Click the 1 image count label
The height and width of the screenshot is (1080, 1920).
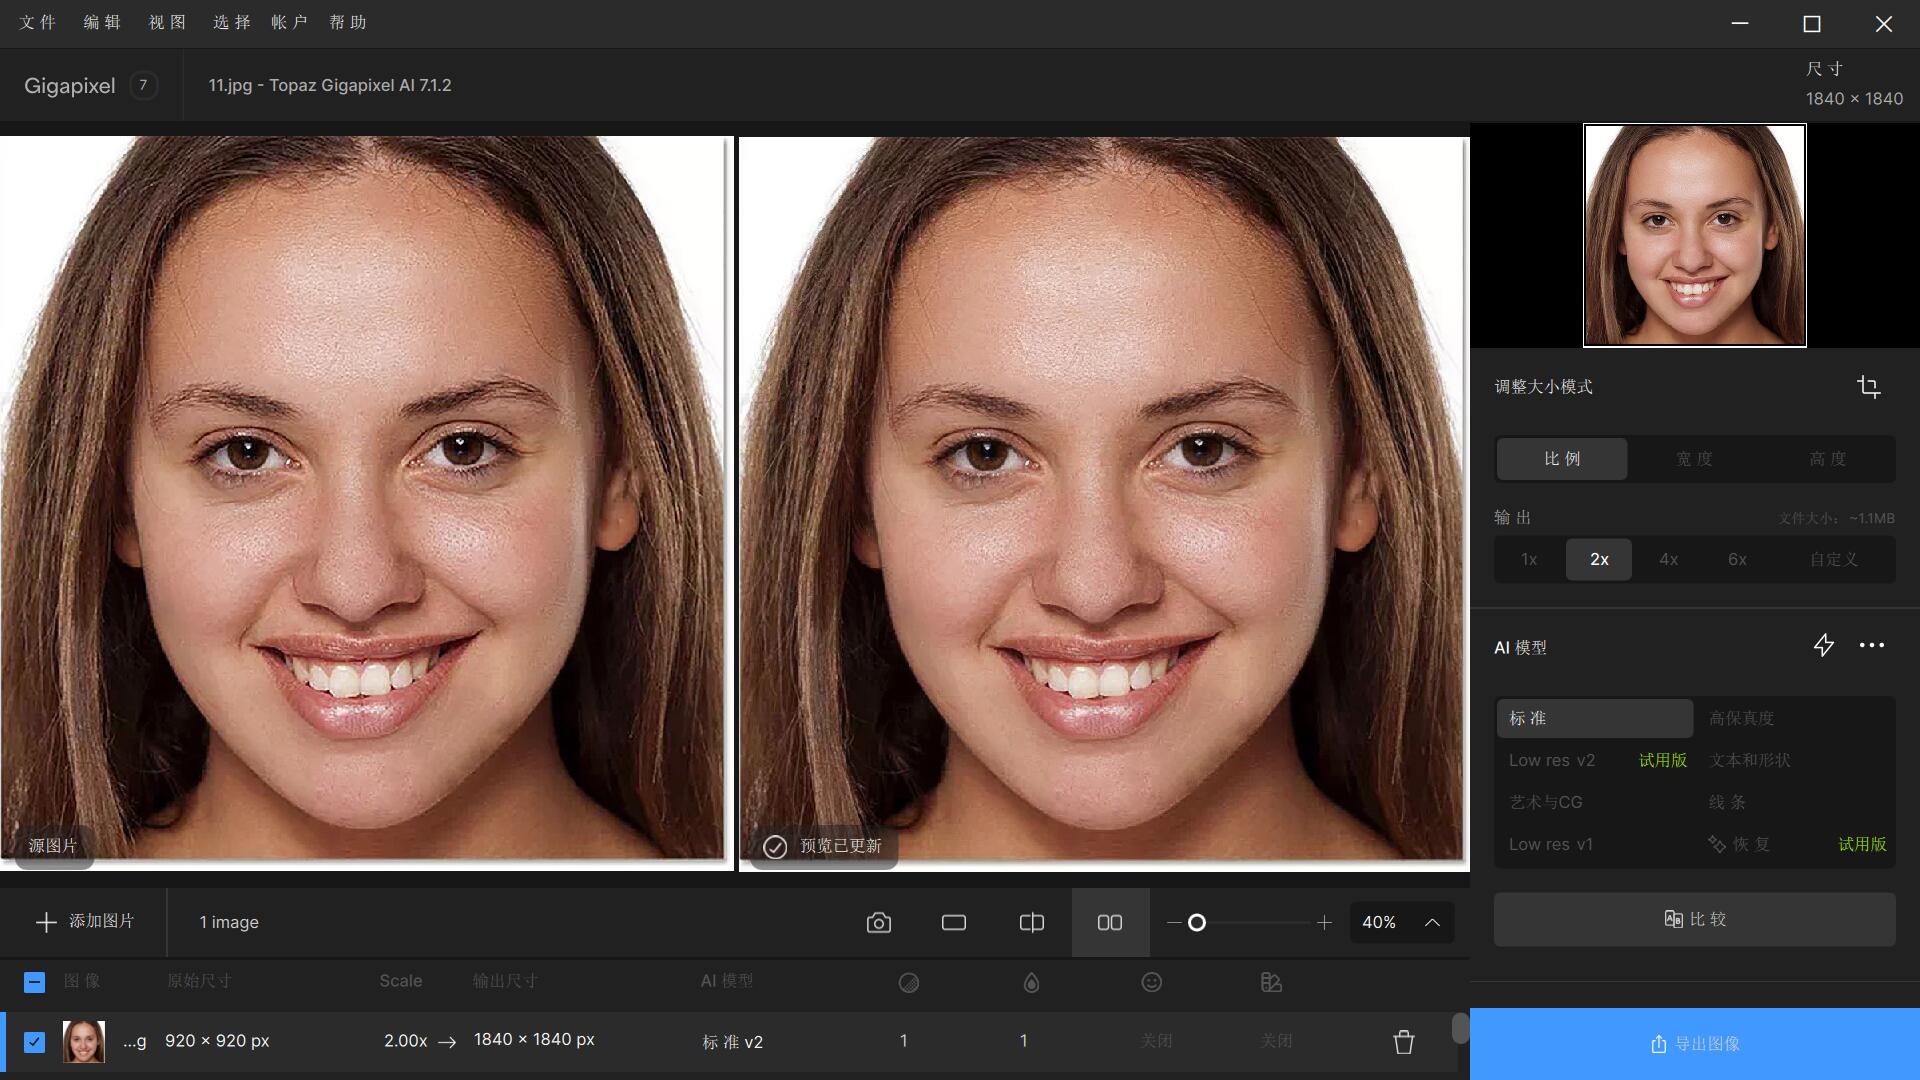tap(229, 922)
